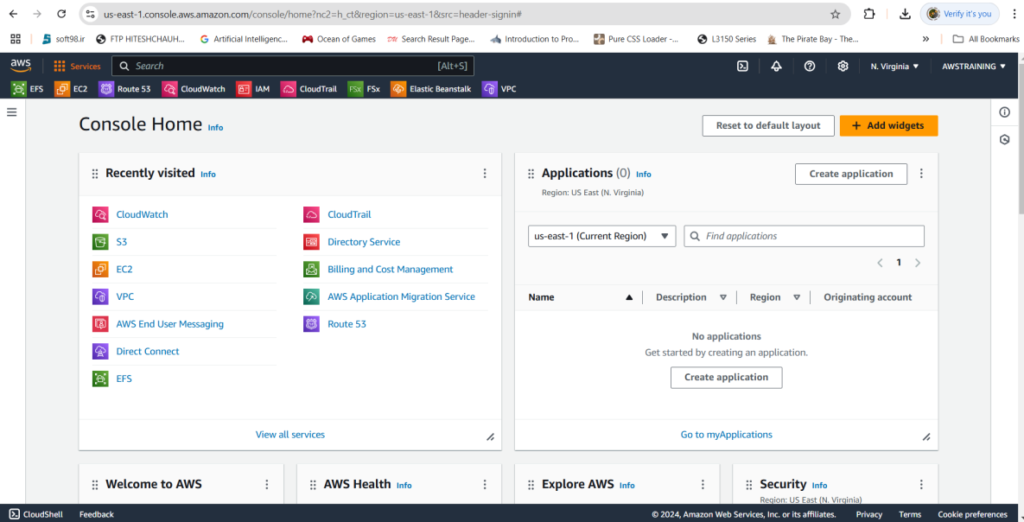The width and height of the screenshot is (1024, 522).
Task: Click the Add widgets button
Action: point(888,125)
